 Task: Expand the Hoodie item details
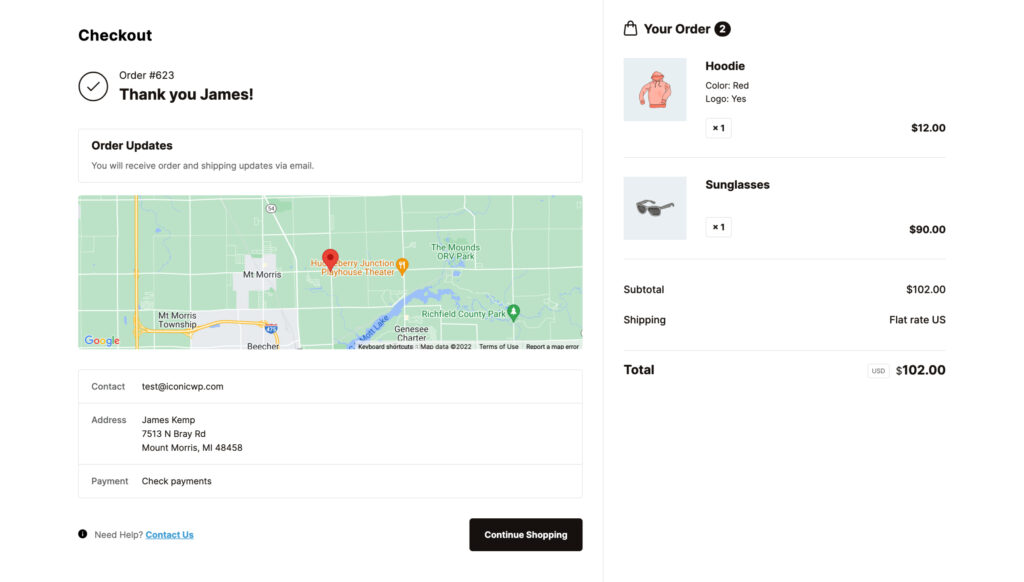[724, 66]
